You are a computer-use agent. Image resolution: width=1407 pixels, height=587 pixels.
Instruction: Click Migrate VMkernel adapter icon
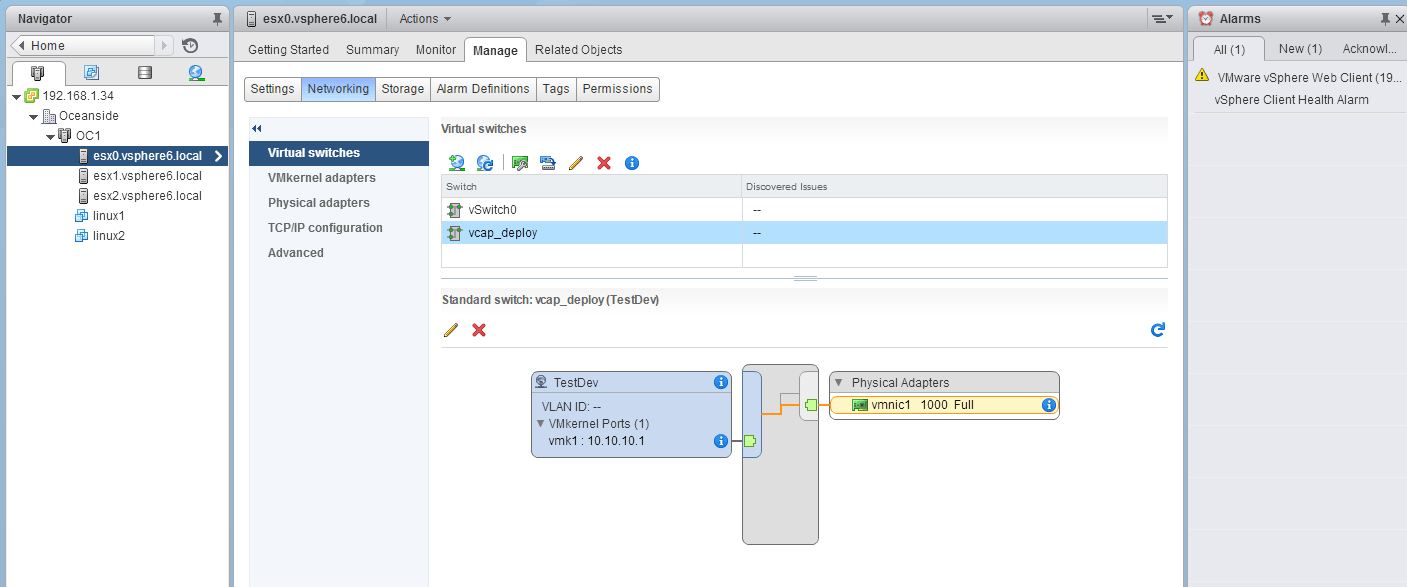(x=547, y=163)
